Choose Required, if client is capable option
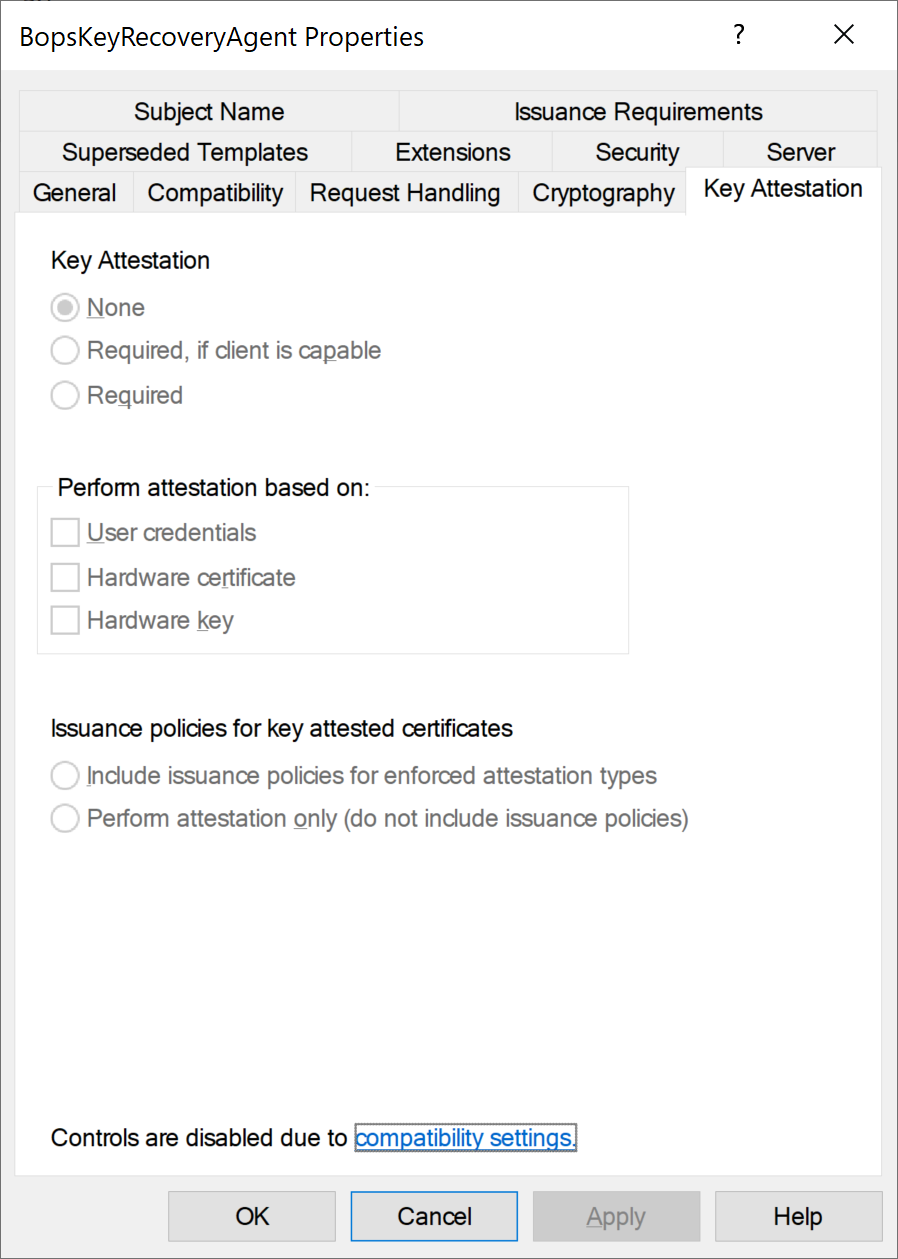 65,351
